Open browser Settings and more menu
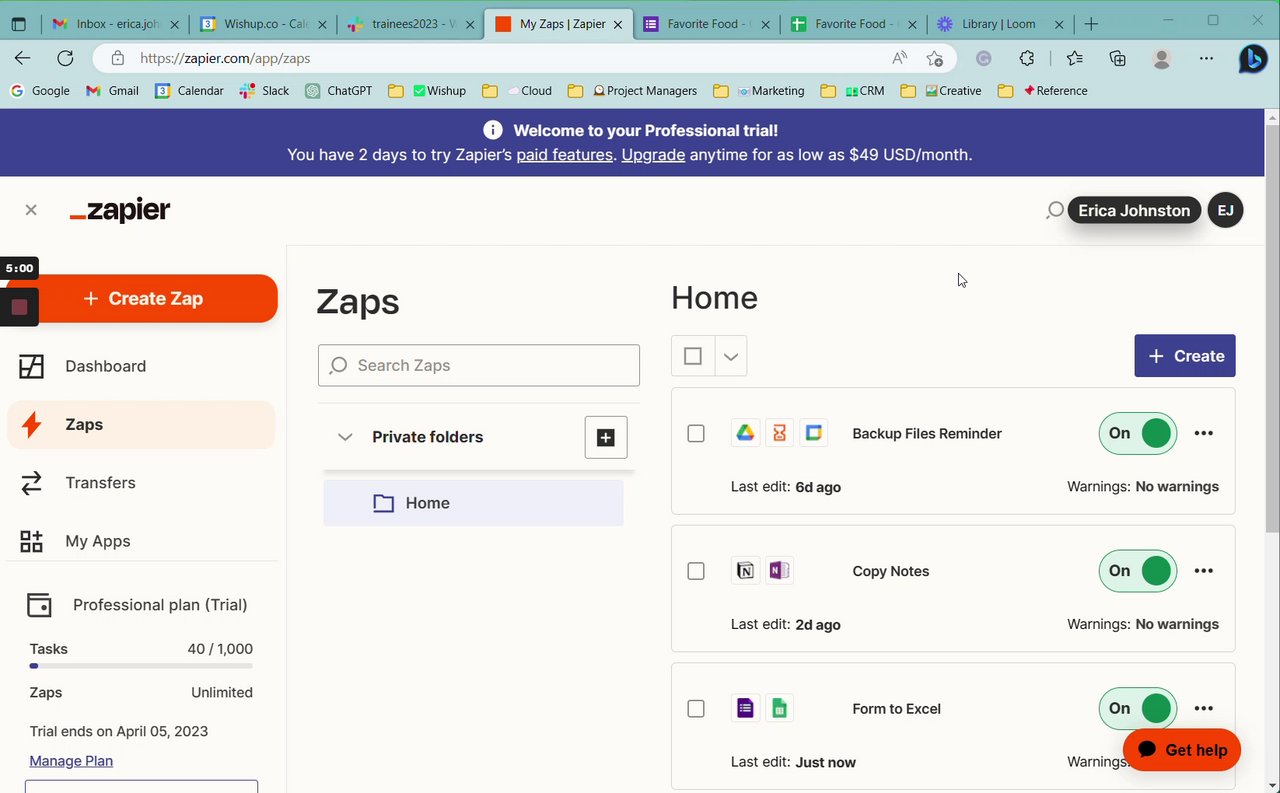Viewport: 1280px width, 793px height. coord(1207,58)
